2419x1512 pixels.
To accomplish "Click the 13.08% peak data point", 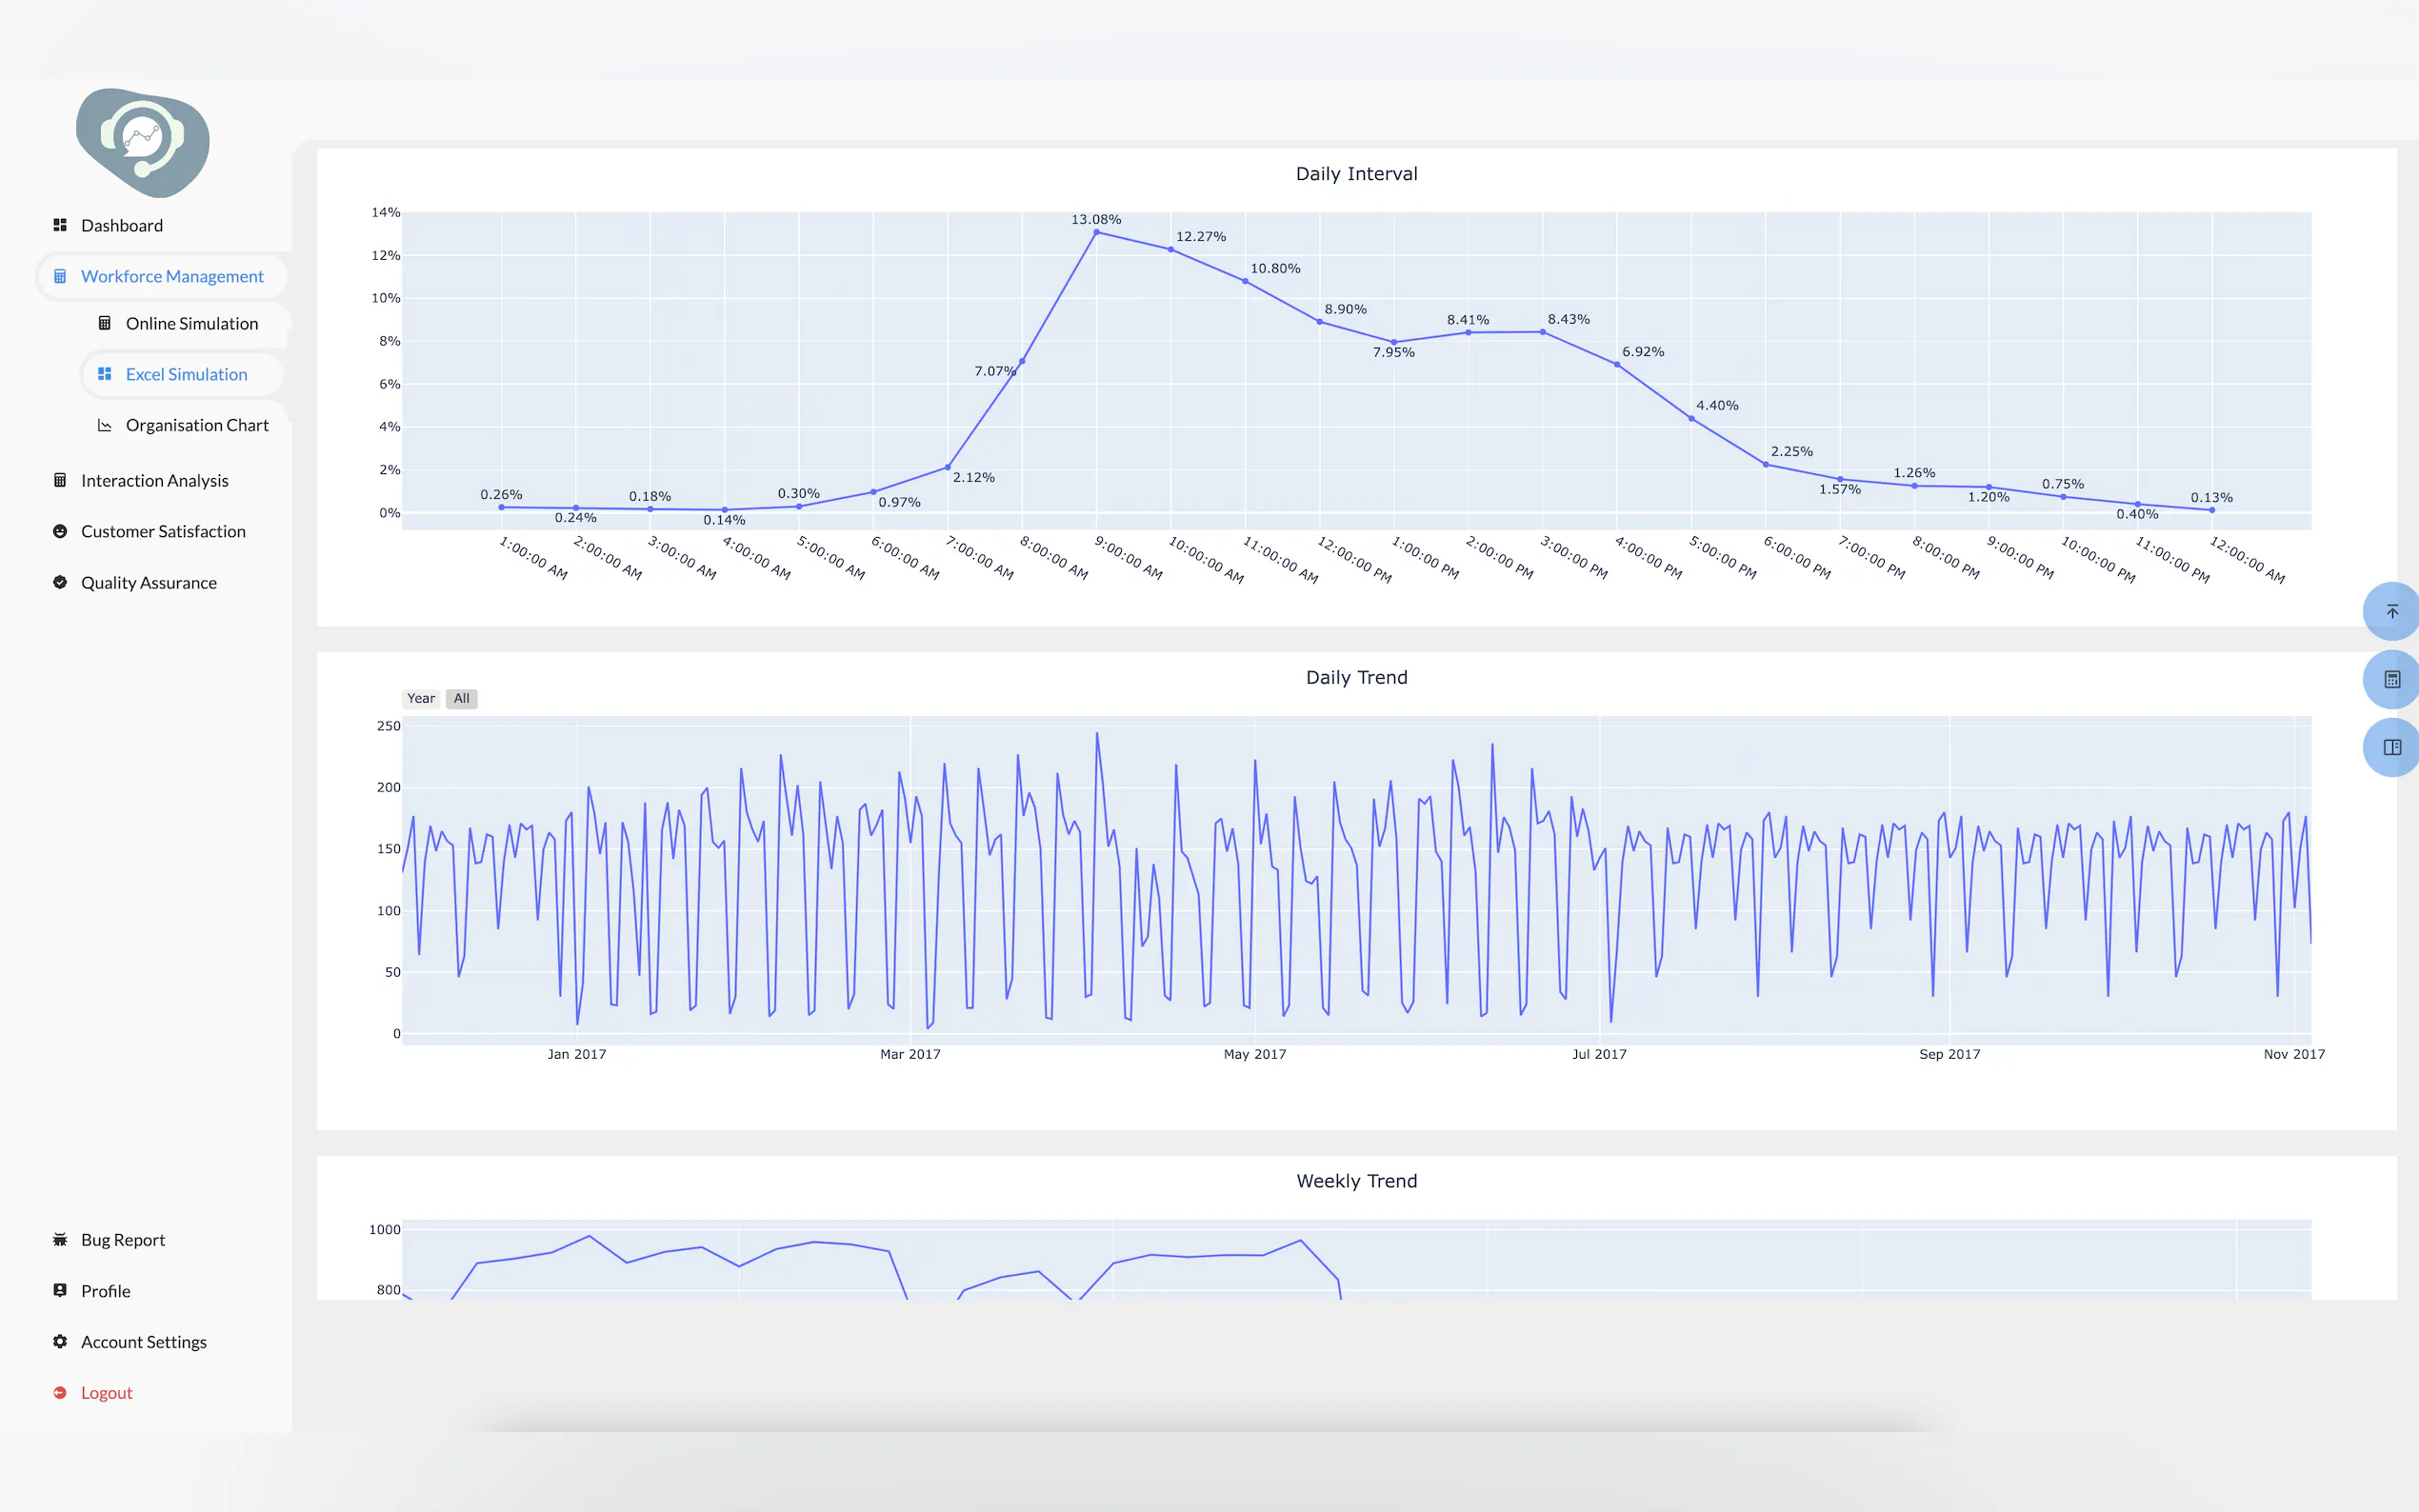I will (x=1096, y=232).
